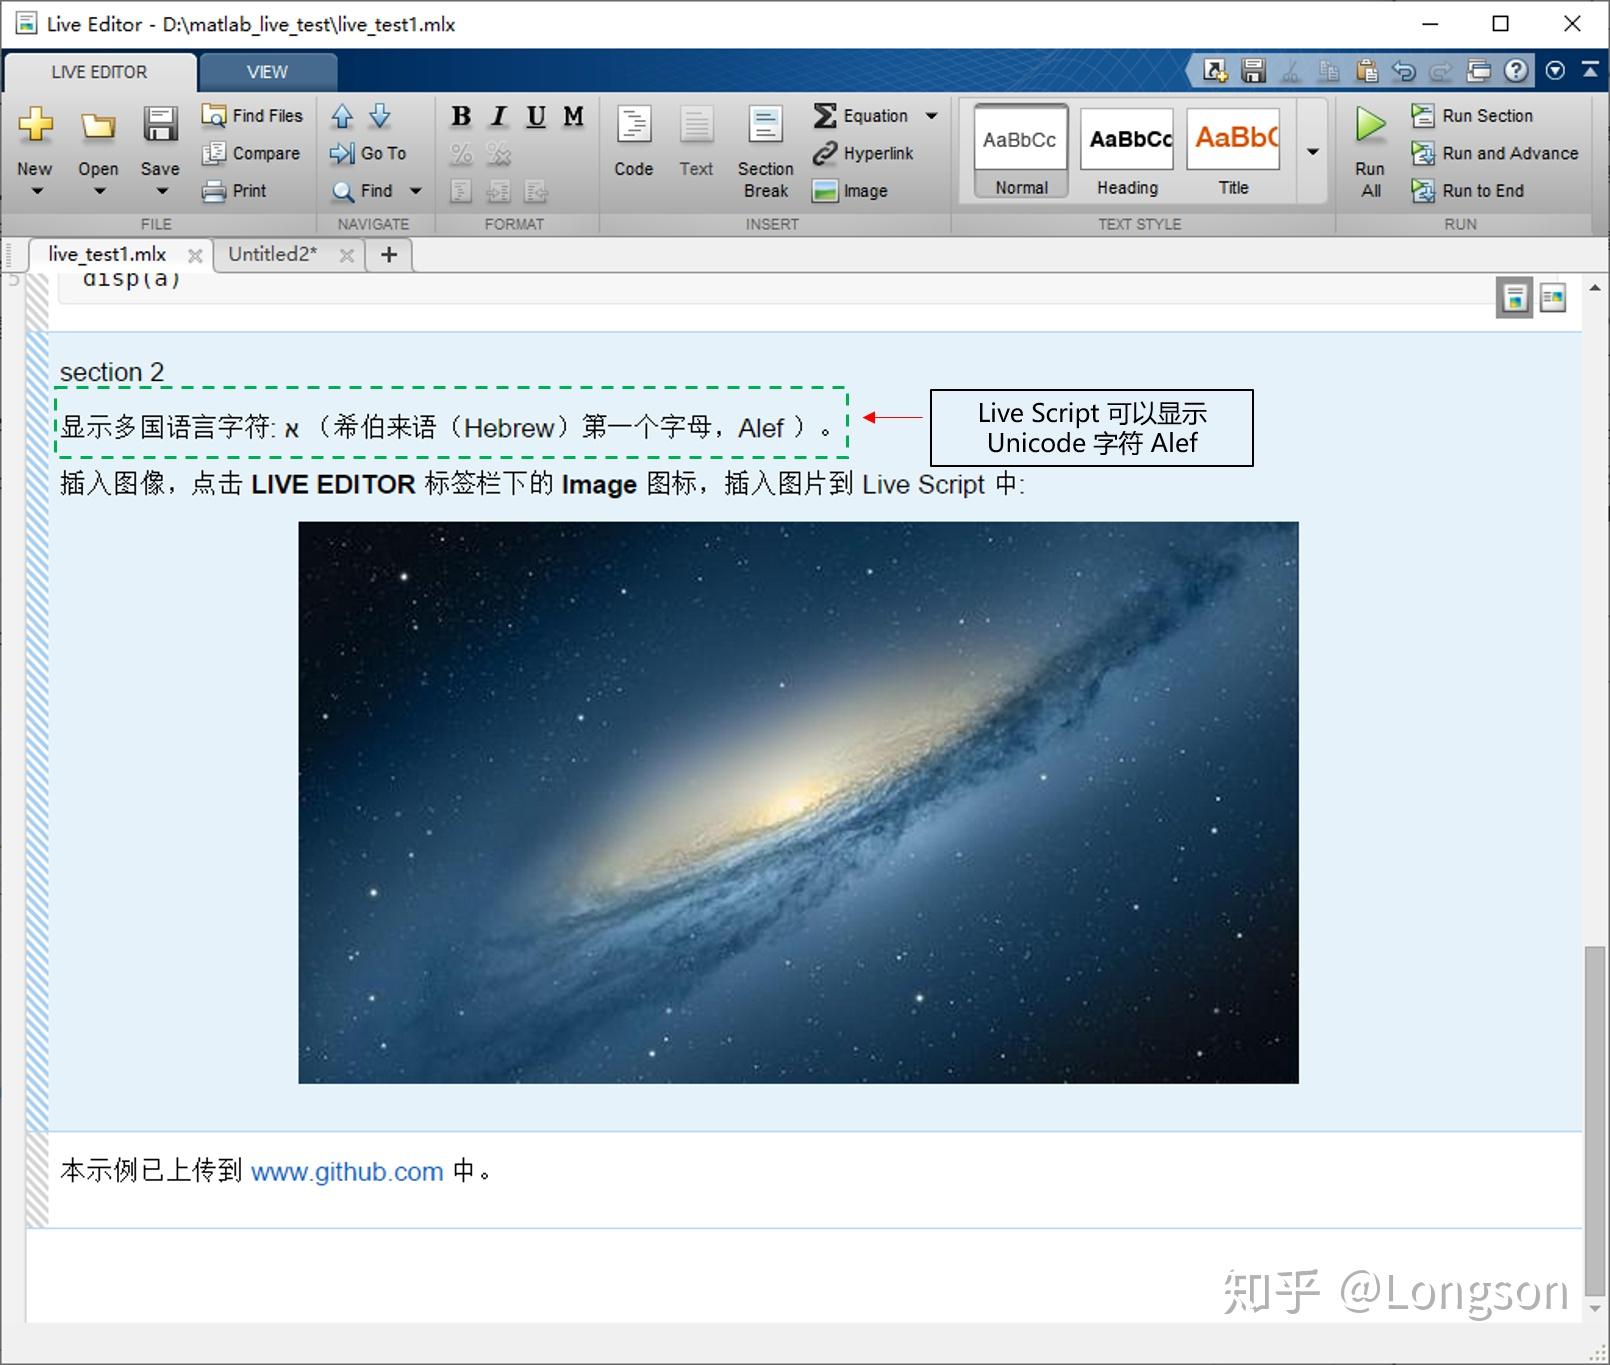Insert a Section Break
The height and width of the screenshot is (1365, 1610).
coord(763,150)
